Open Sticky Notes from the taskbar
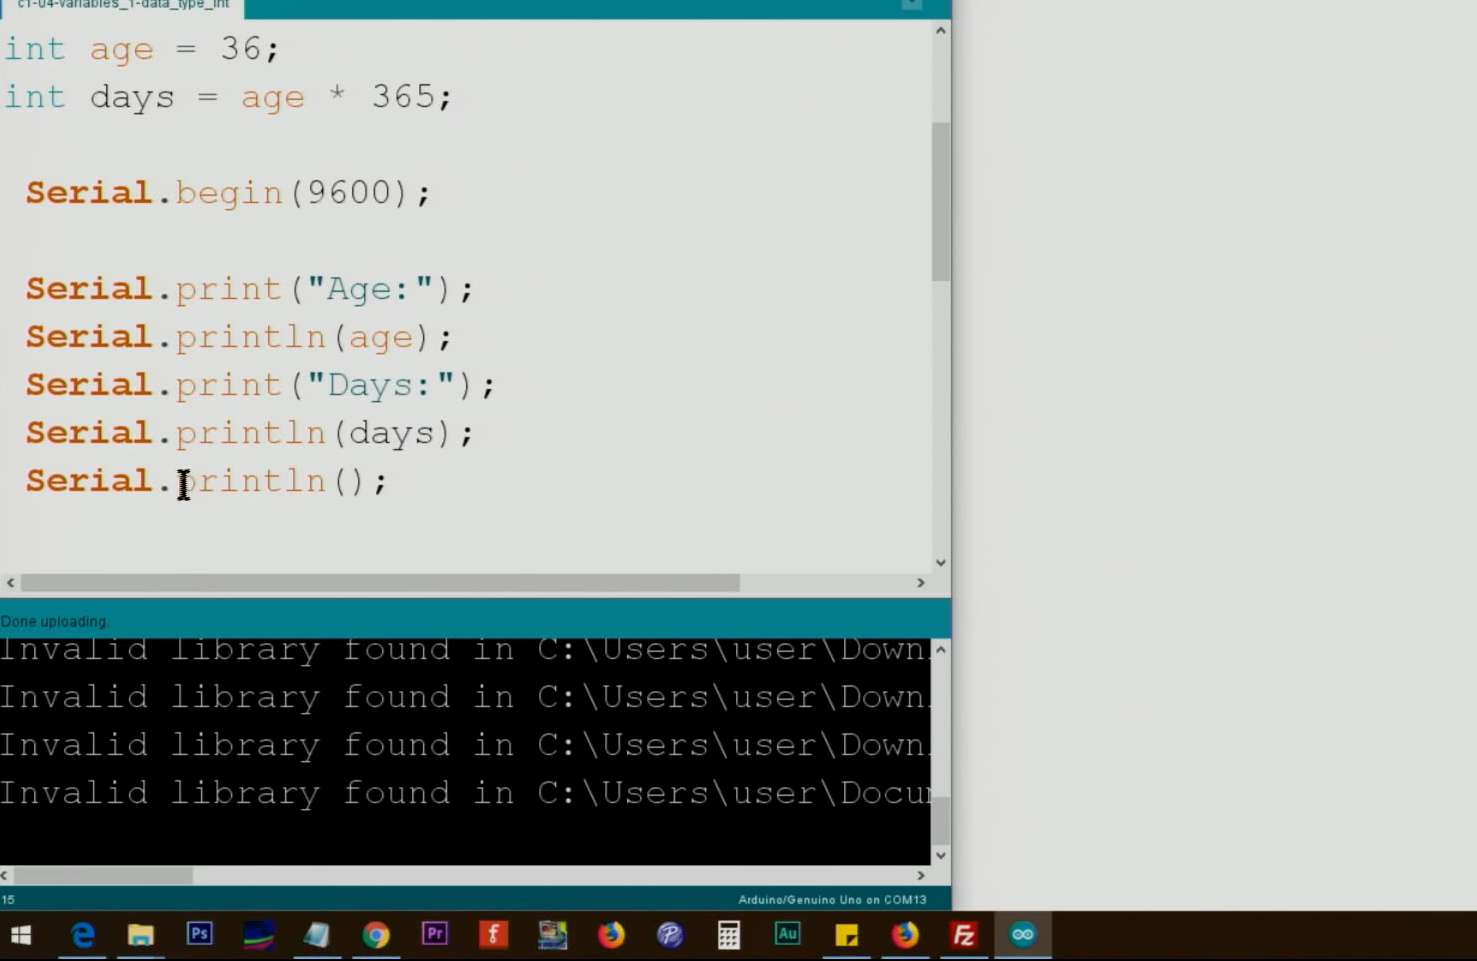Viewport: 1477px width, 961px height. tap(846, 935)
